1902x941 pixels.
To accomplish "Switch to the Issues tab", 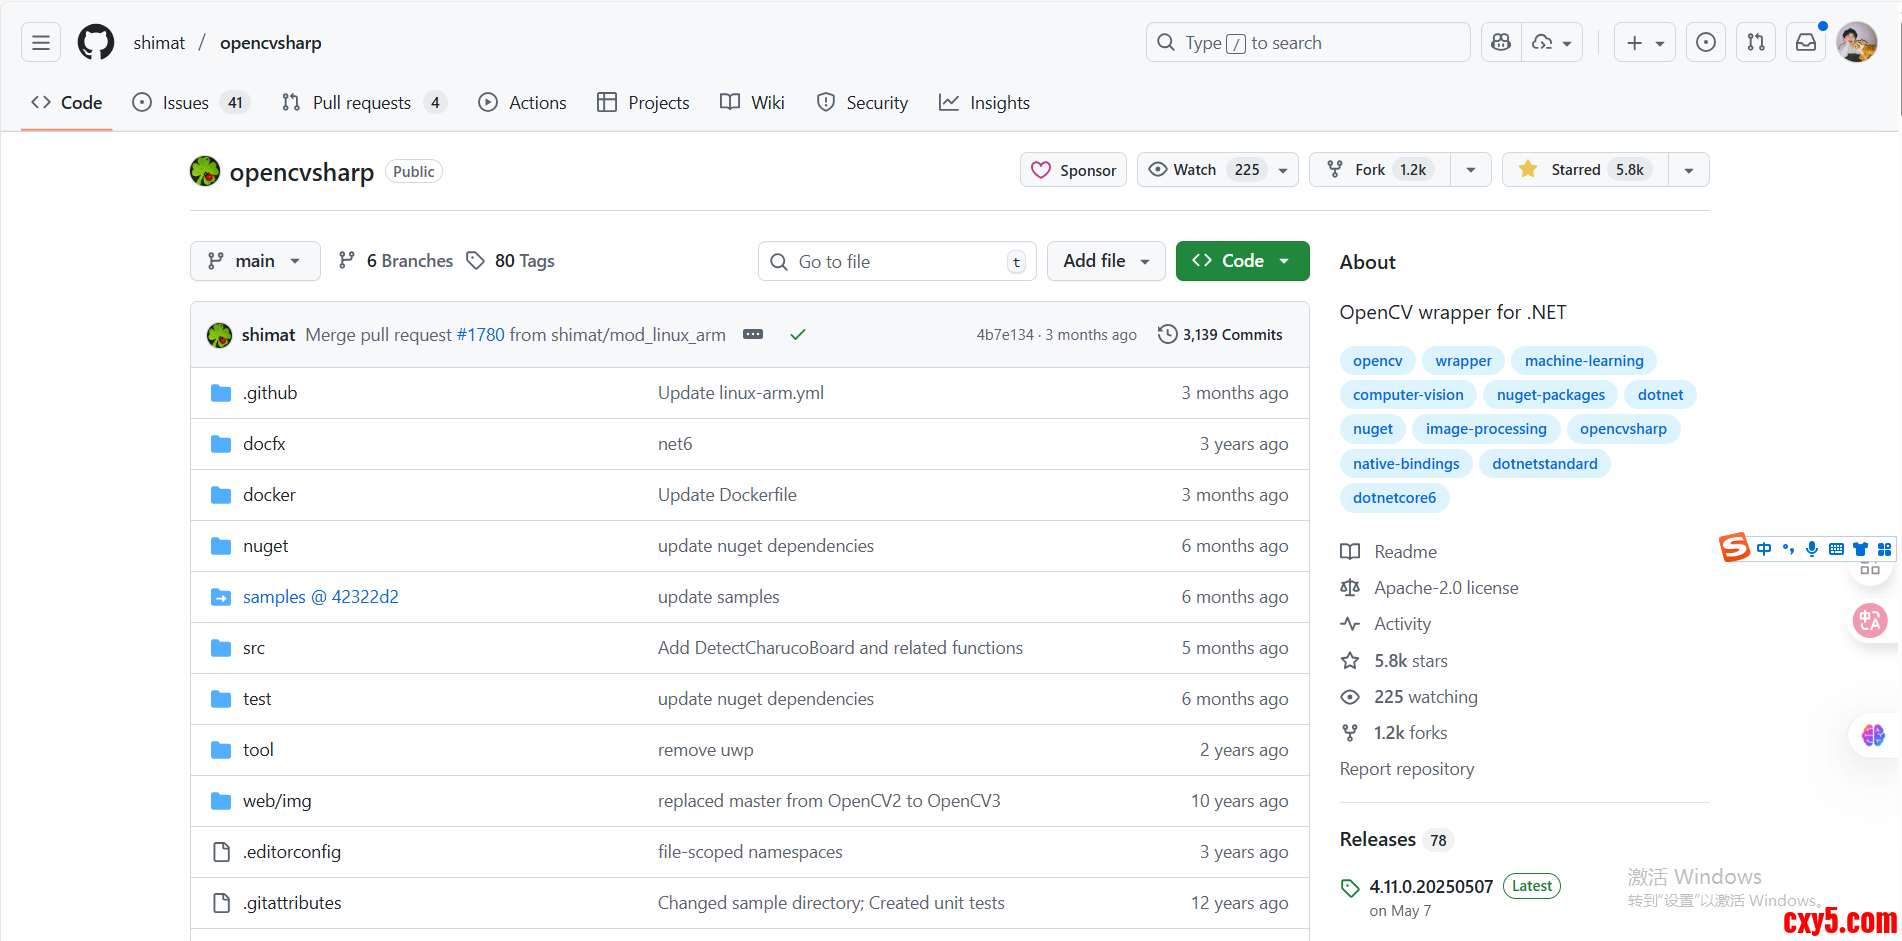I will click(x=186, y=103).
